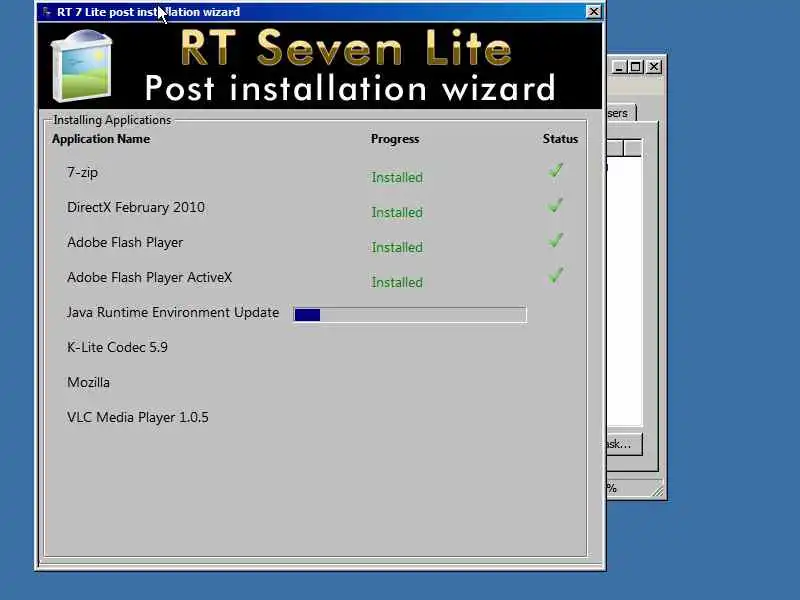Click Installed label for Flash Player ActiveX

click(x=397, y=282)
